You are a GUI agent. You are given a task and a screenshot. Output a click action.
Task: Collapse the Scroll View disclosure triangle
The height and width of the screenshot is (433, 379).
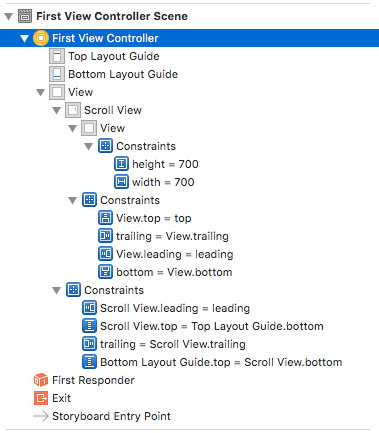pos(57,110)
